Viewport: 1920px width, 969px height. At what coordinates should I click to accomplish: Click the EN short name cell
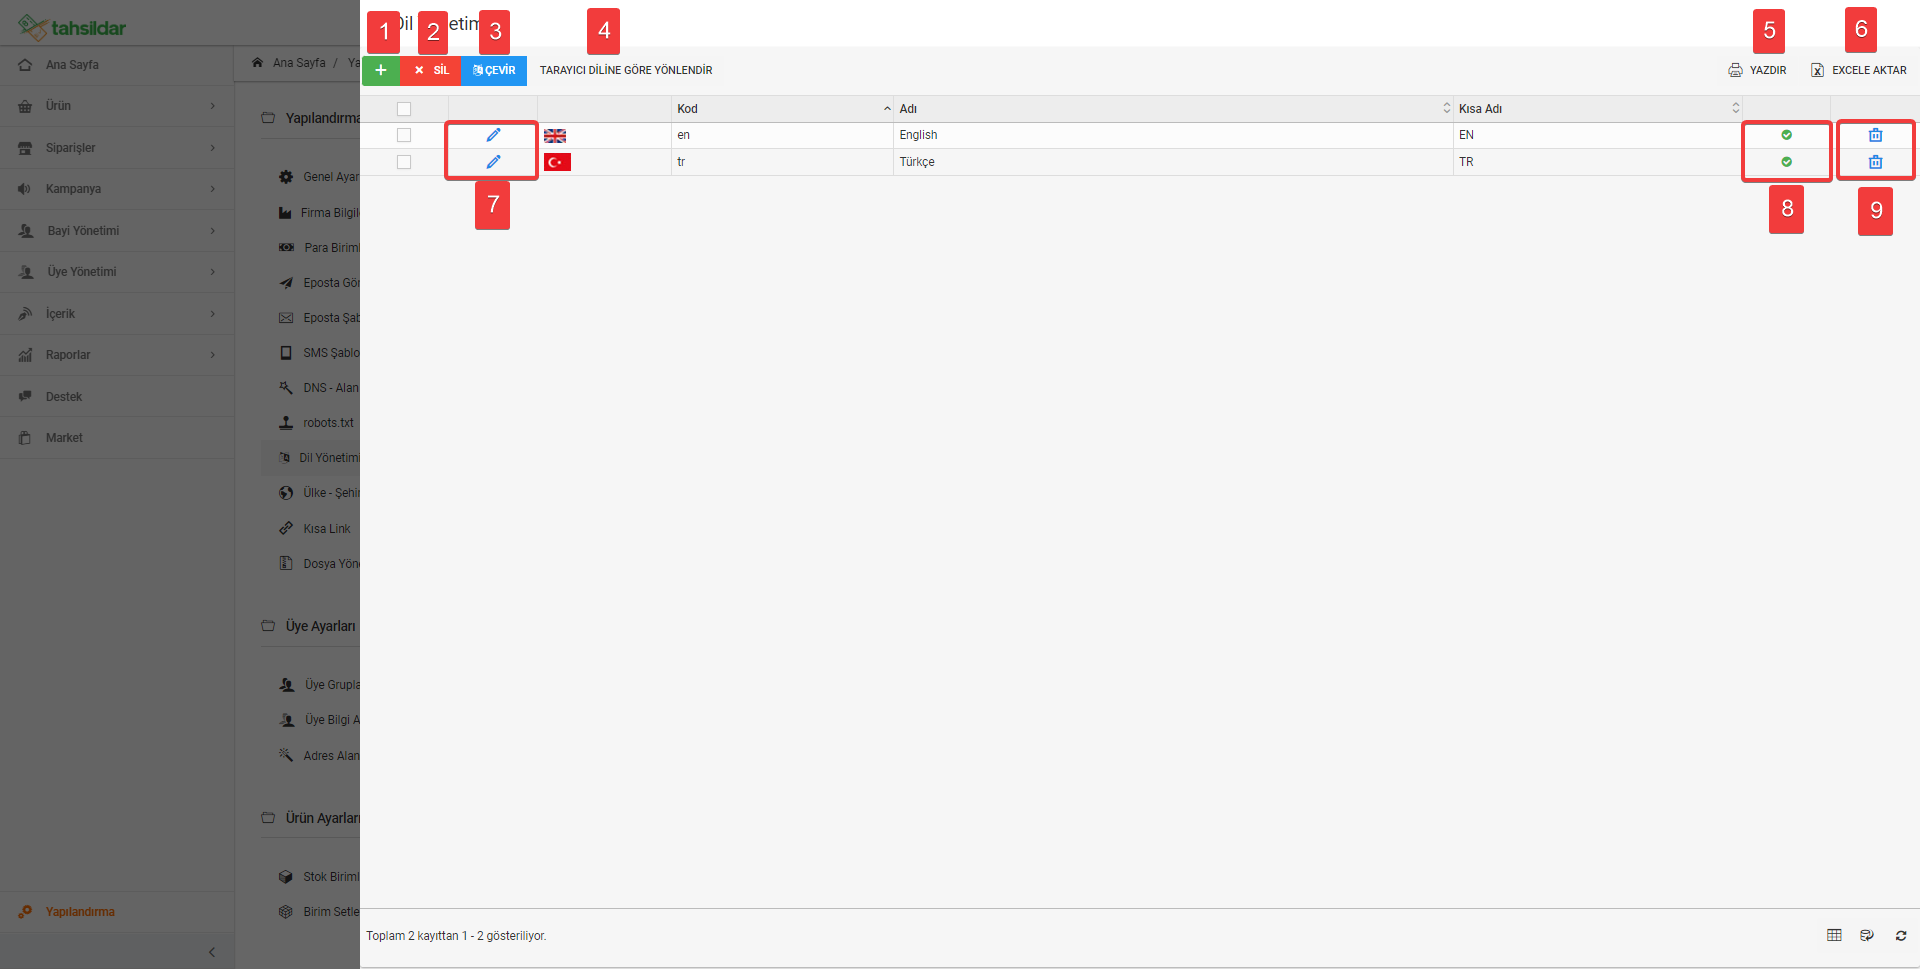(x=1598, y=135)
